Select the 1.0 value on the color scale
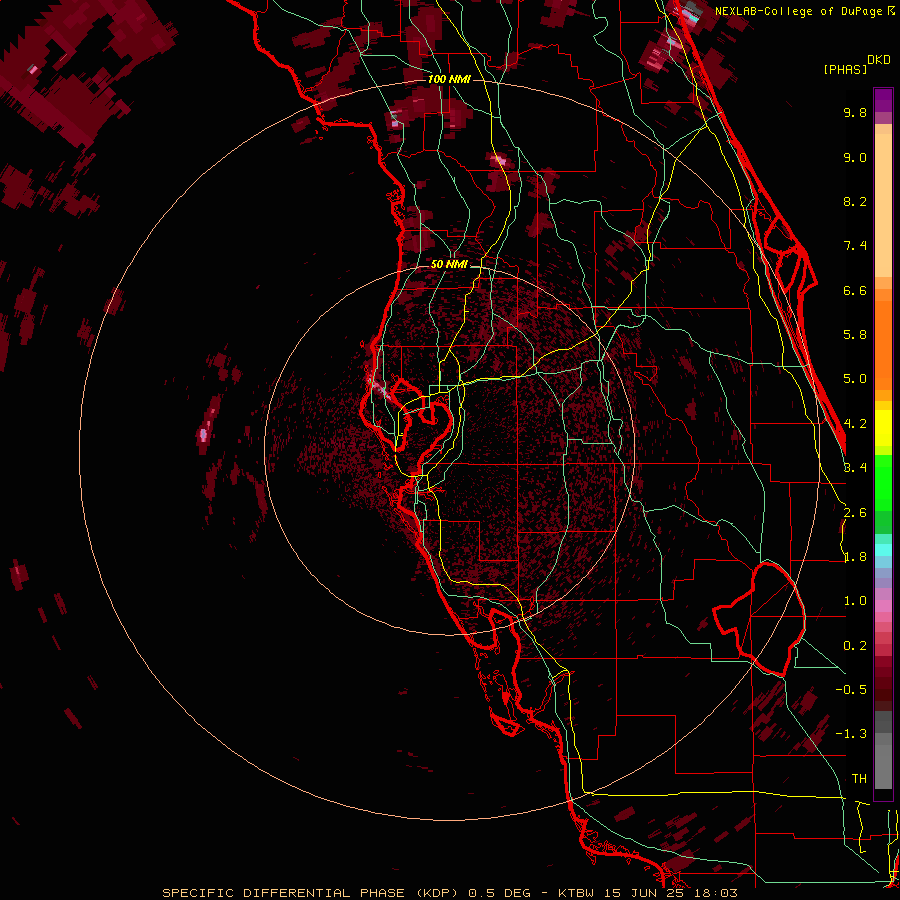This screenshot has width=900, height=900. [855, 601]
